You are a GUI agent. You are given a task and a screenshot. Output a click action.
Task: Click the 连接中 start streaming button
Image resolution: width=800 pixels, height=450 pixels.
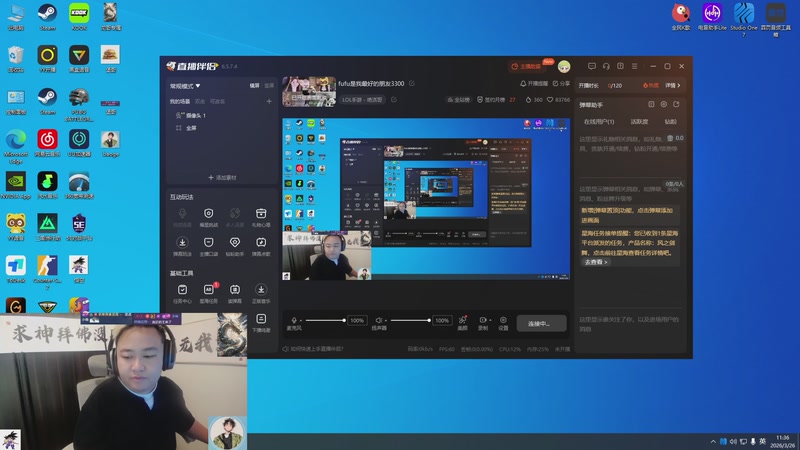[541, 323]
